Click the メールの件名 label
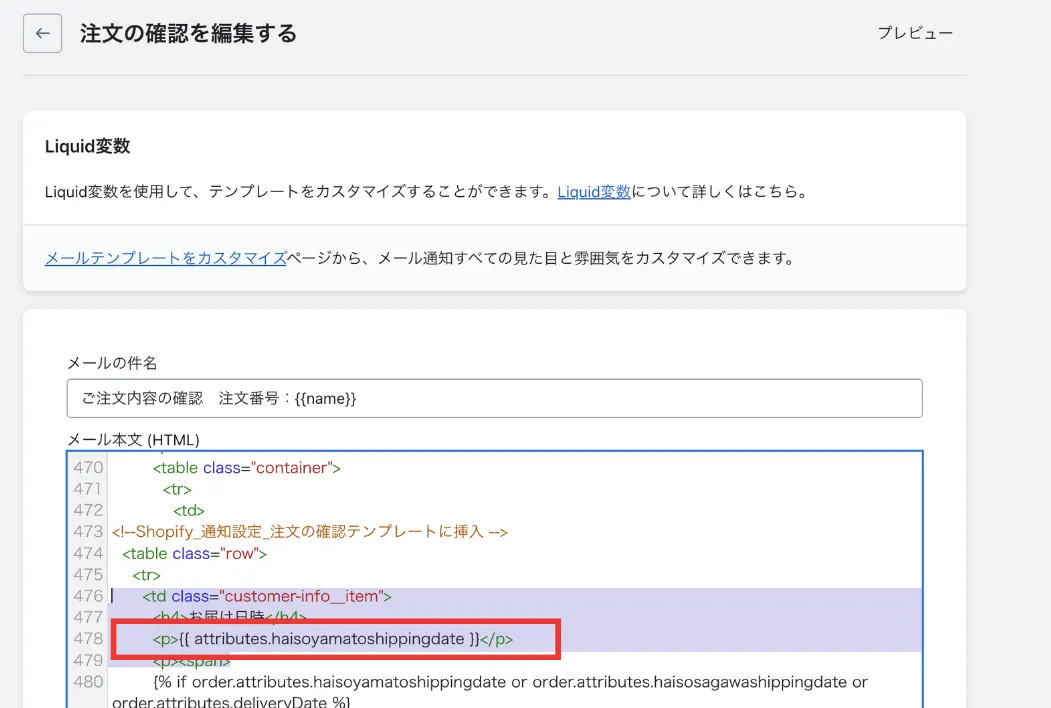The image size is (1051, 708). (112, 363)
